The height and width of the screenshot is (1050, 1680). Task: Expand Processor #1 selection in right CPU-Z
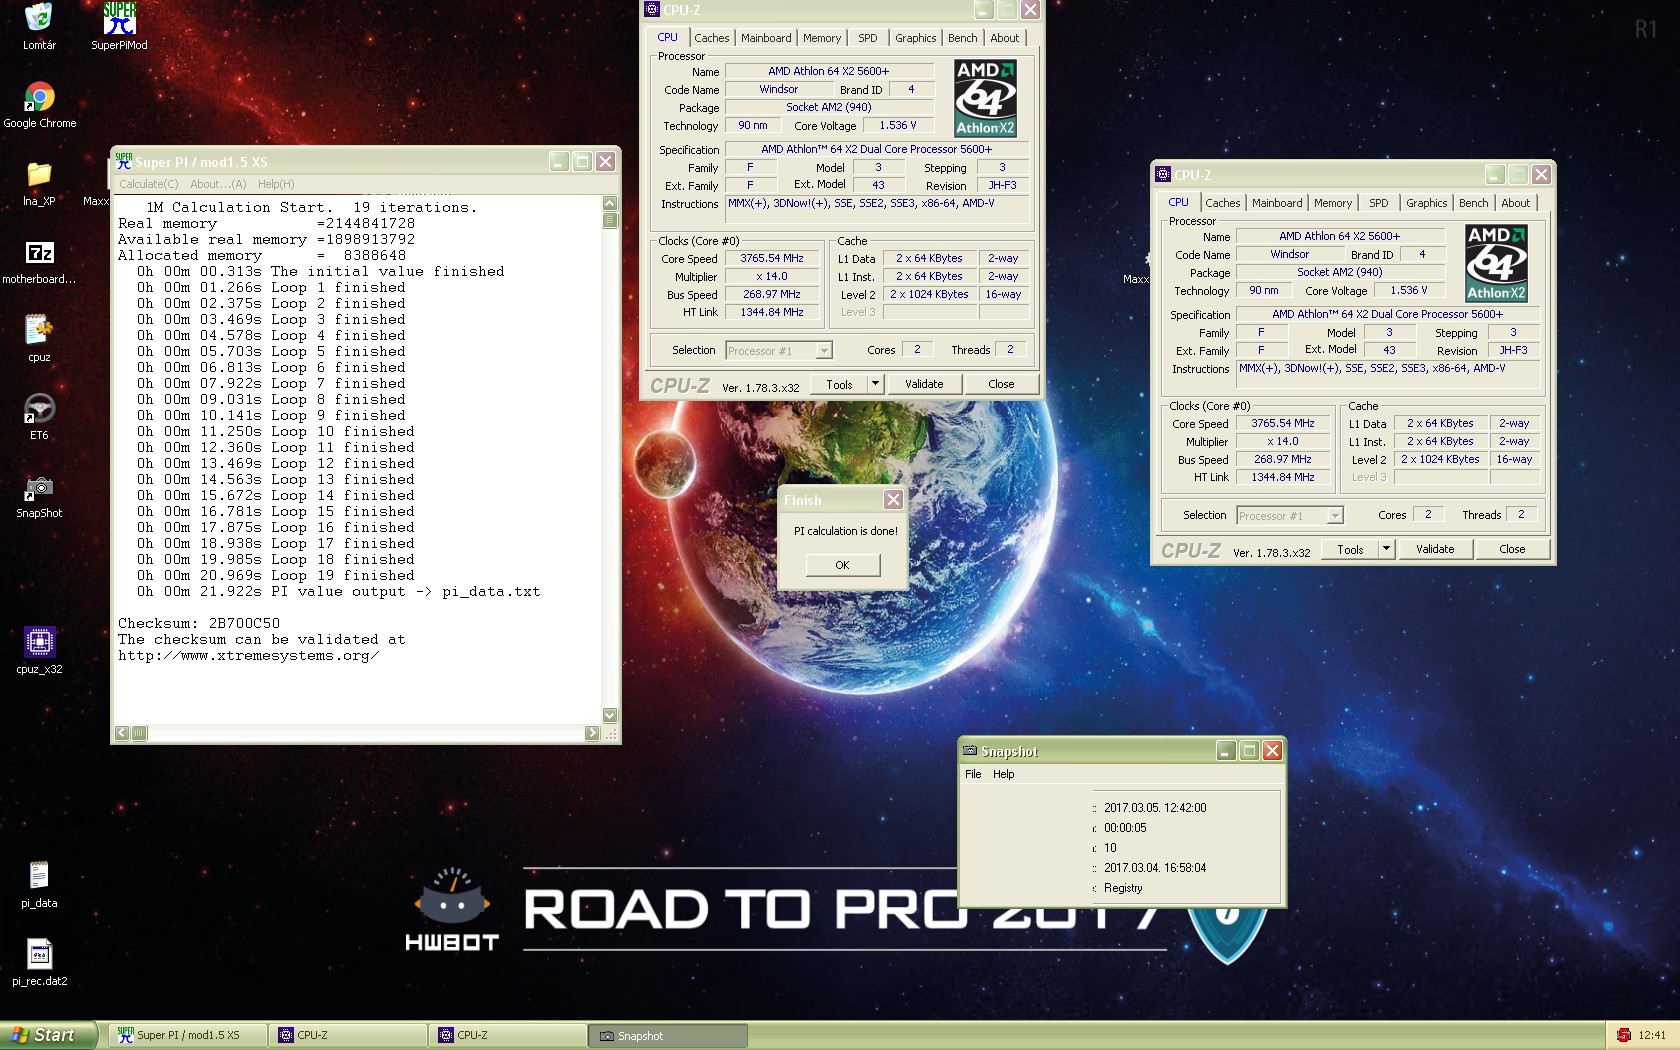coord(1335,516)
